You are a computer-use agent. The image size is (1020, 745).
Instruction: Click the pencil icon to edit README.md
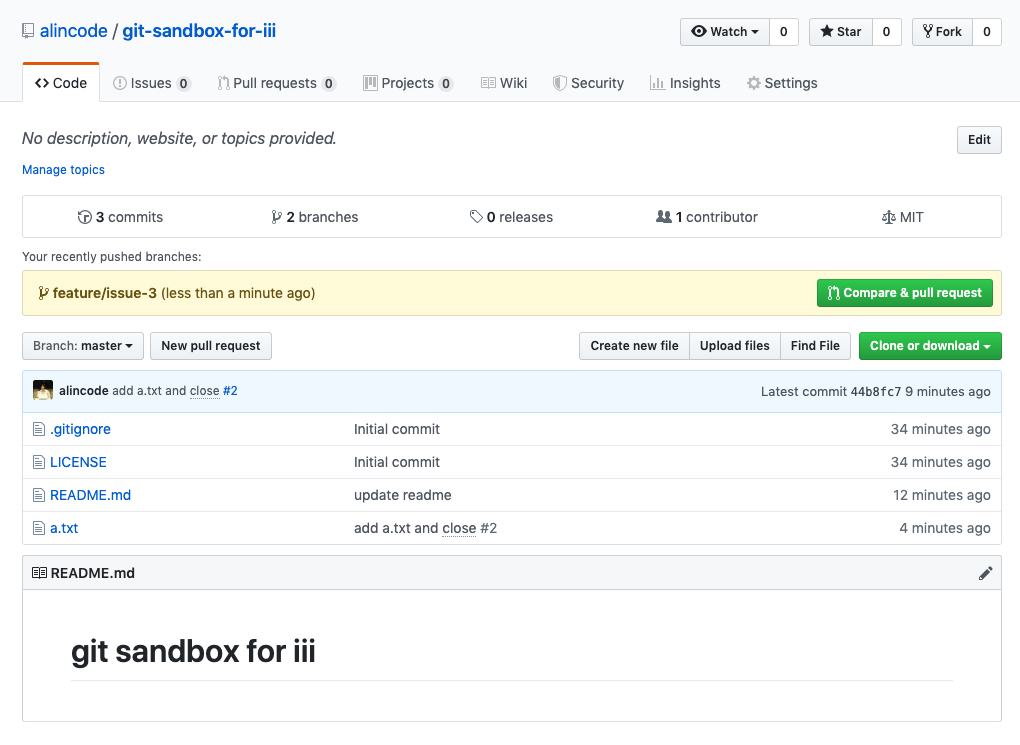point(985,573)
